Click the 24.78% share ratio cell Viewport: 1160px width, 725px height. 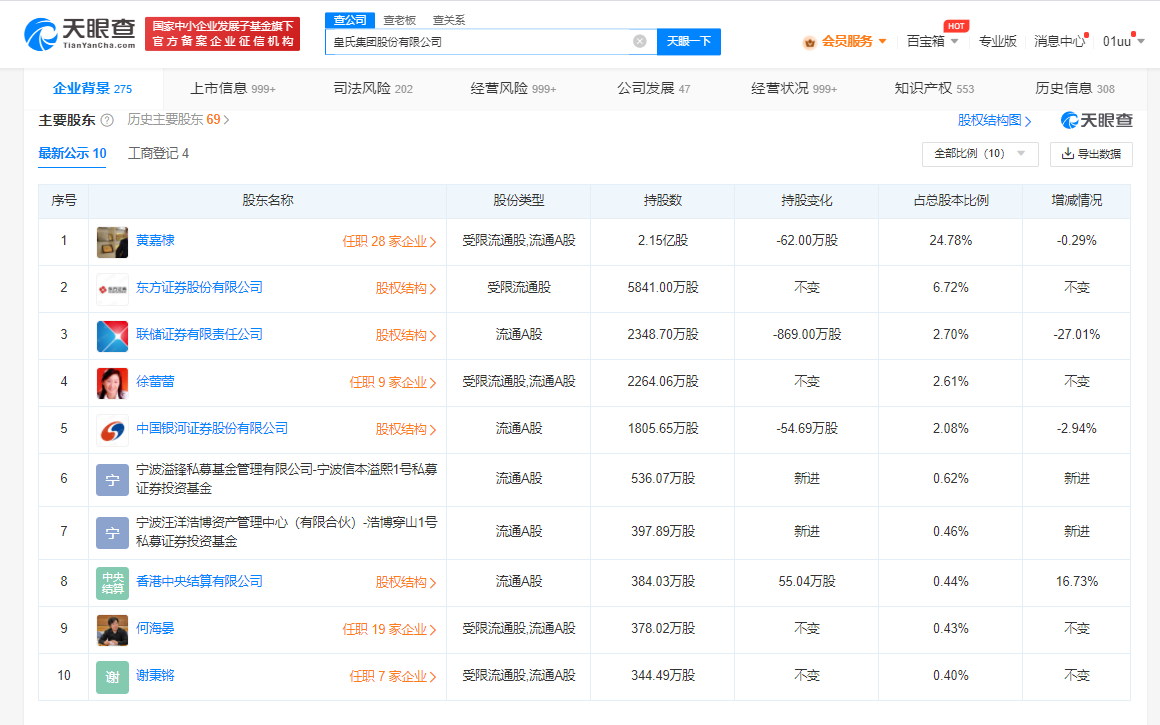951,241
